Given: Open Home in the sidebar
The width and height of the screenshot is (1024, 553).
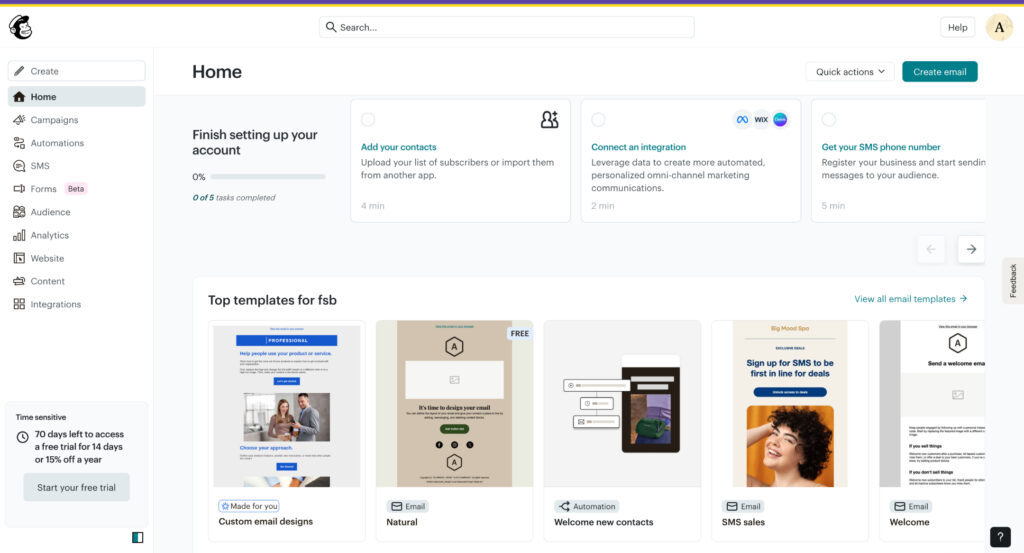Looking at the screenshot, I should (76, 97).
